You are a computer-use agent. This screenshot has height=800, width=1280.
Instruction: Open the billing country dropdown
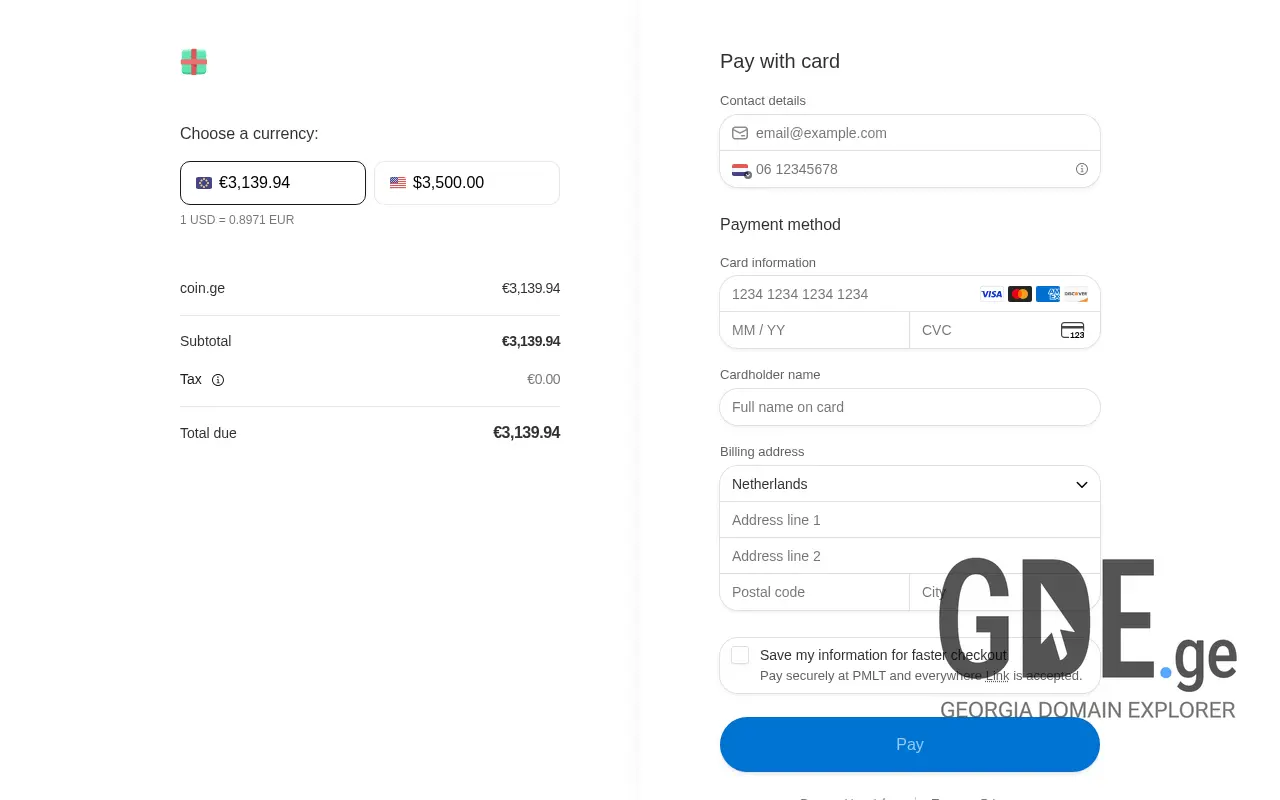coord(910,484)
